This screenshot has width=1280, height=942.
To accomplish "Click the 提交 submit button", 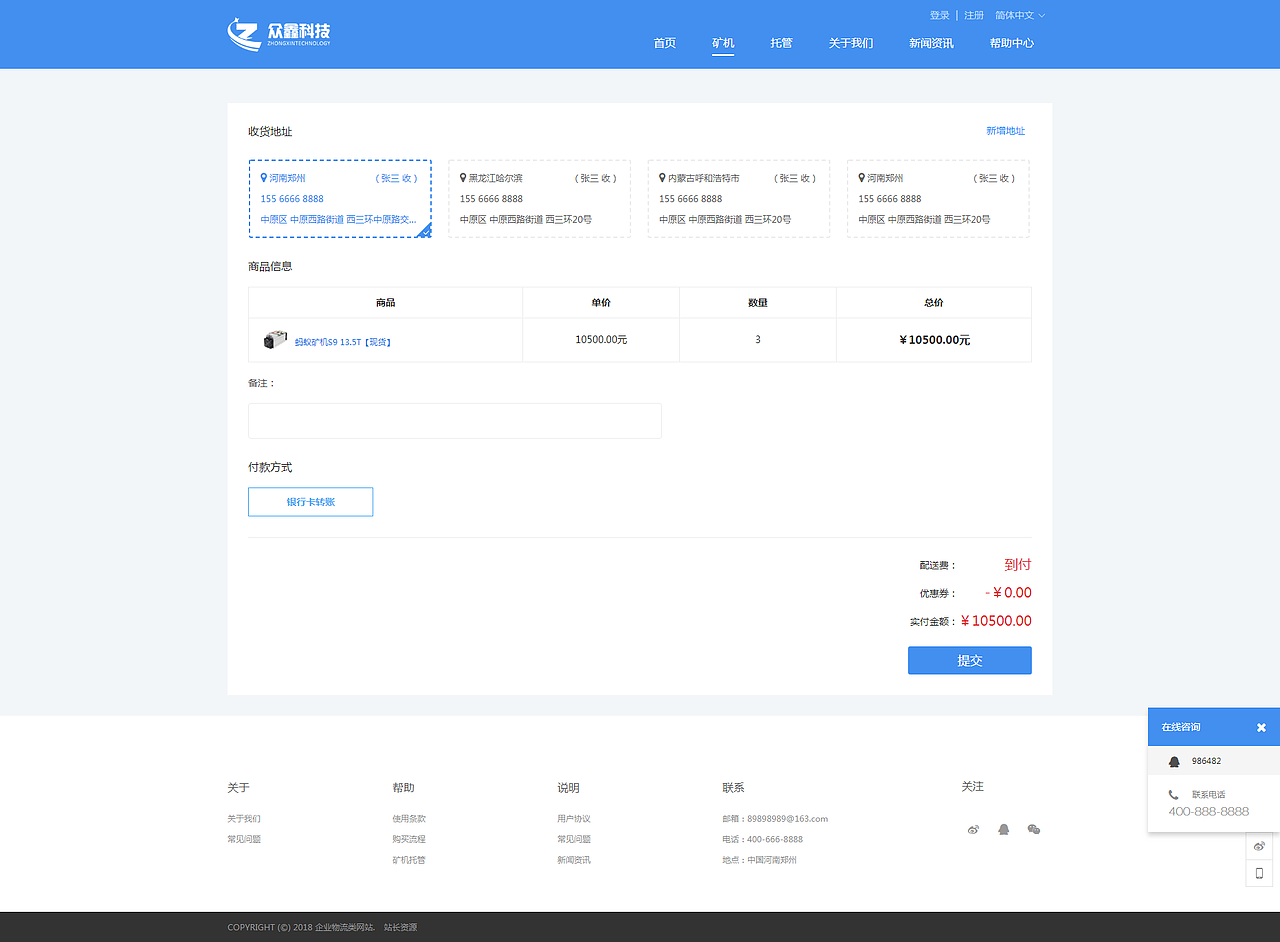I will coord(969,660).
